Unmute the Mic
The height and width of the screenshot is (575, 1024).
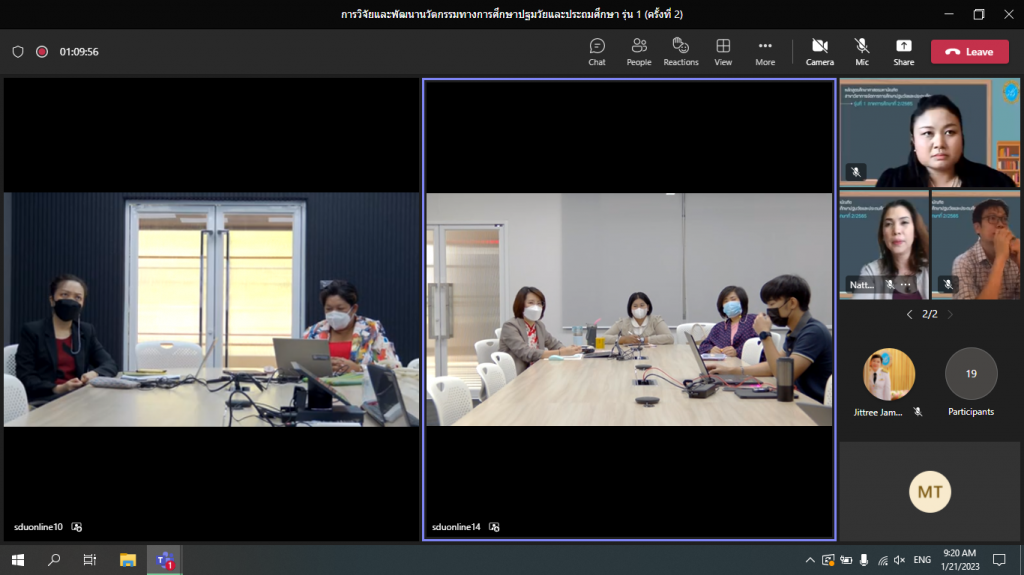[x=862, y=51]
